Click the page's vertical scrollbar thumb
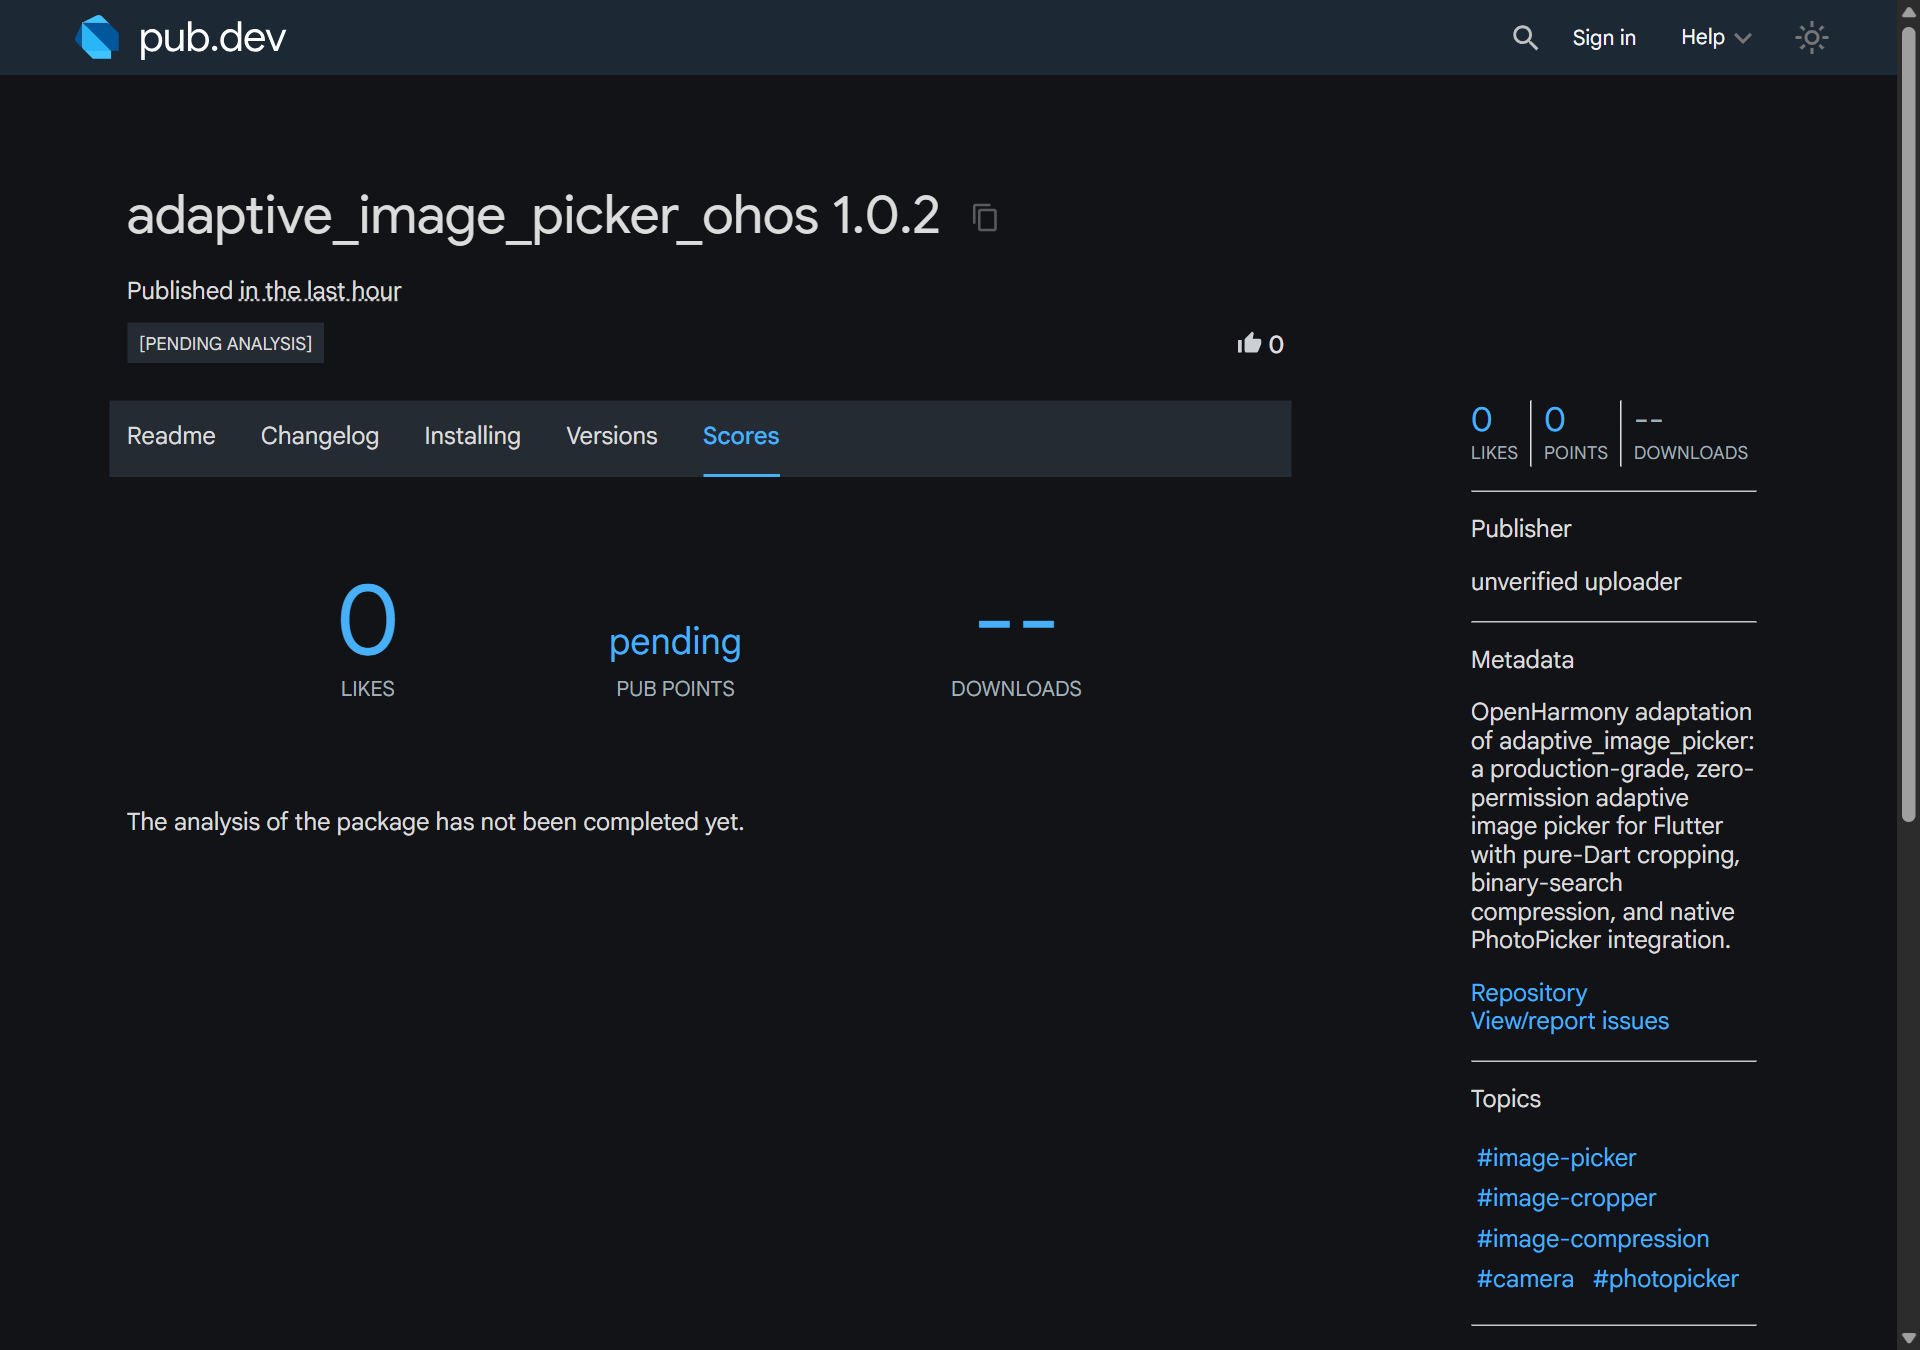This screenshot has width=1920, height=1350. pos(1909,425)
